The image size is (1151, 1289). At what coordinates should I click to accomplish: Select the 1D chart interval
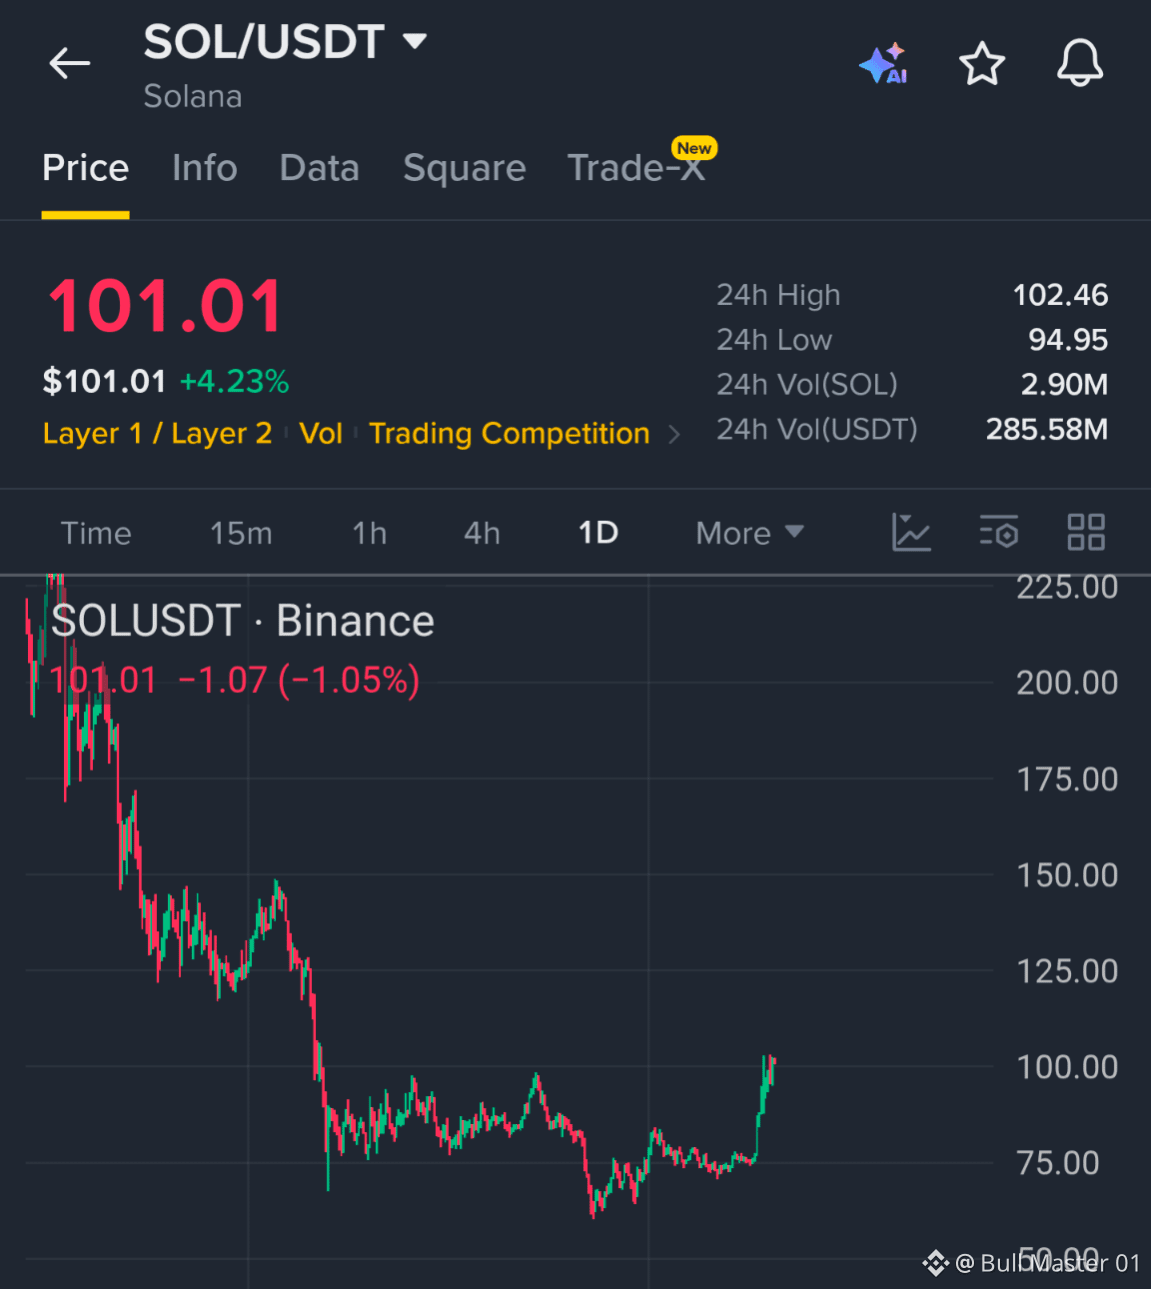coord(598,533)
